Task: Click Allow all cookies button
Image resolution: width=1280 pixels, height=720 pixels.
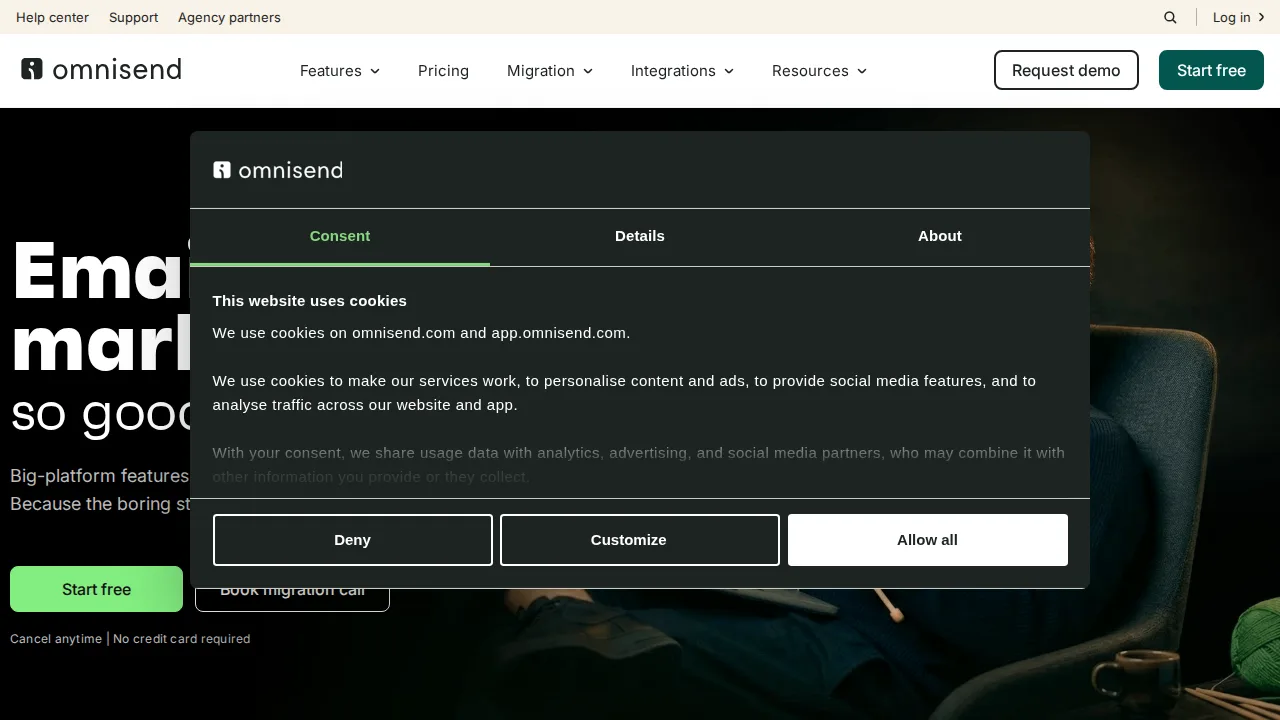Action: [x=928, y=540]
